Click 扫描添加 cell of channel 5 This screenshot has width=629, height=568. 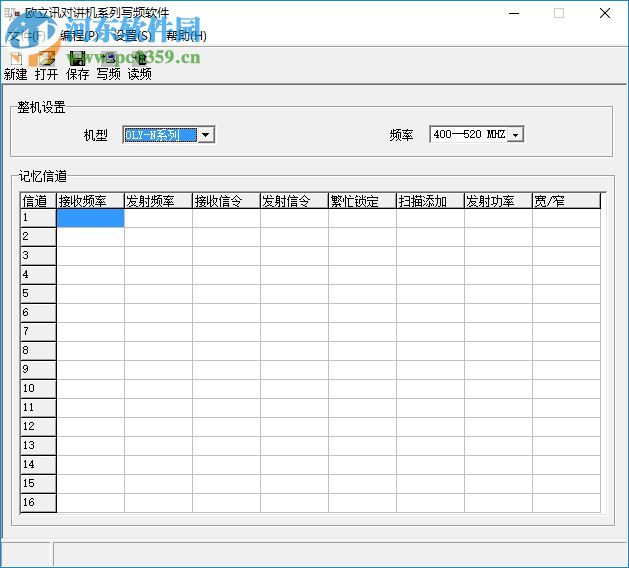pyautogui.click(x=430, y=294)
